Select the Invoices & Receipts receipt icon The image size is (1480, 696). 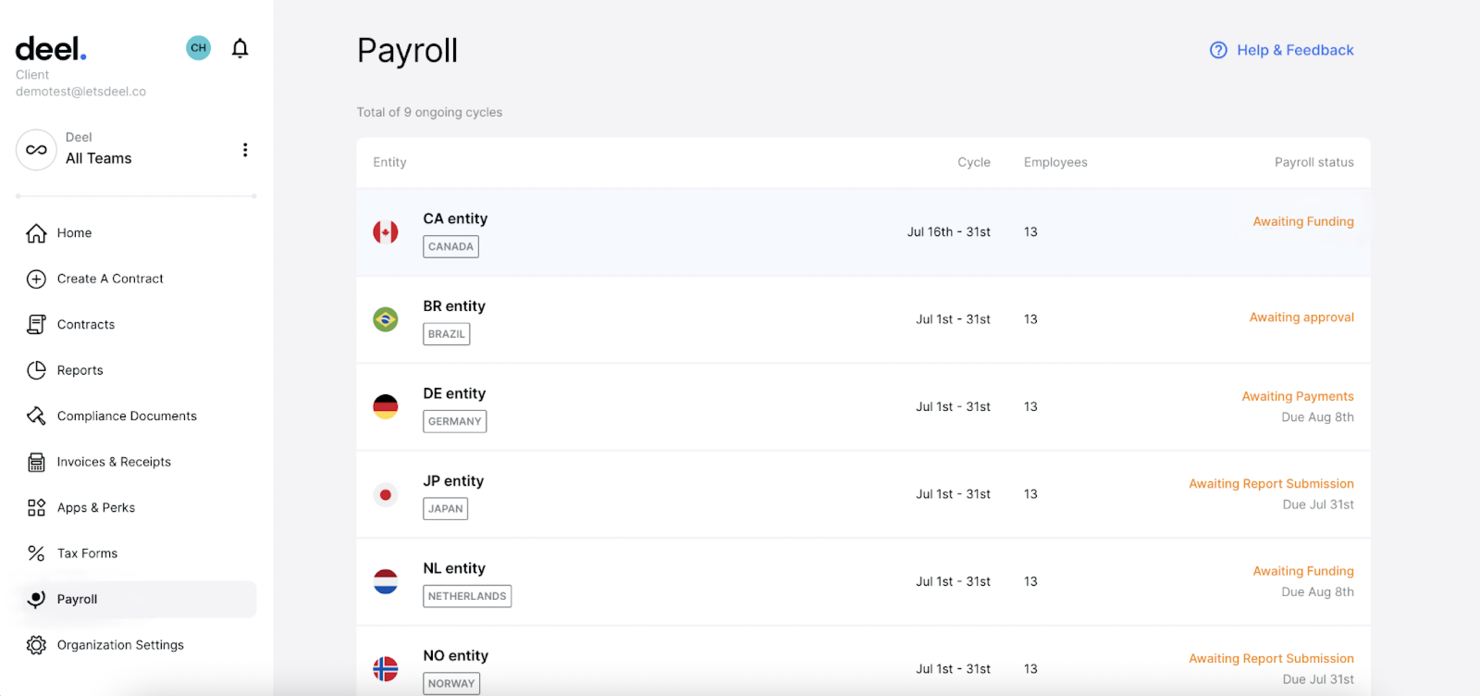coord(36,461)
